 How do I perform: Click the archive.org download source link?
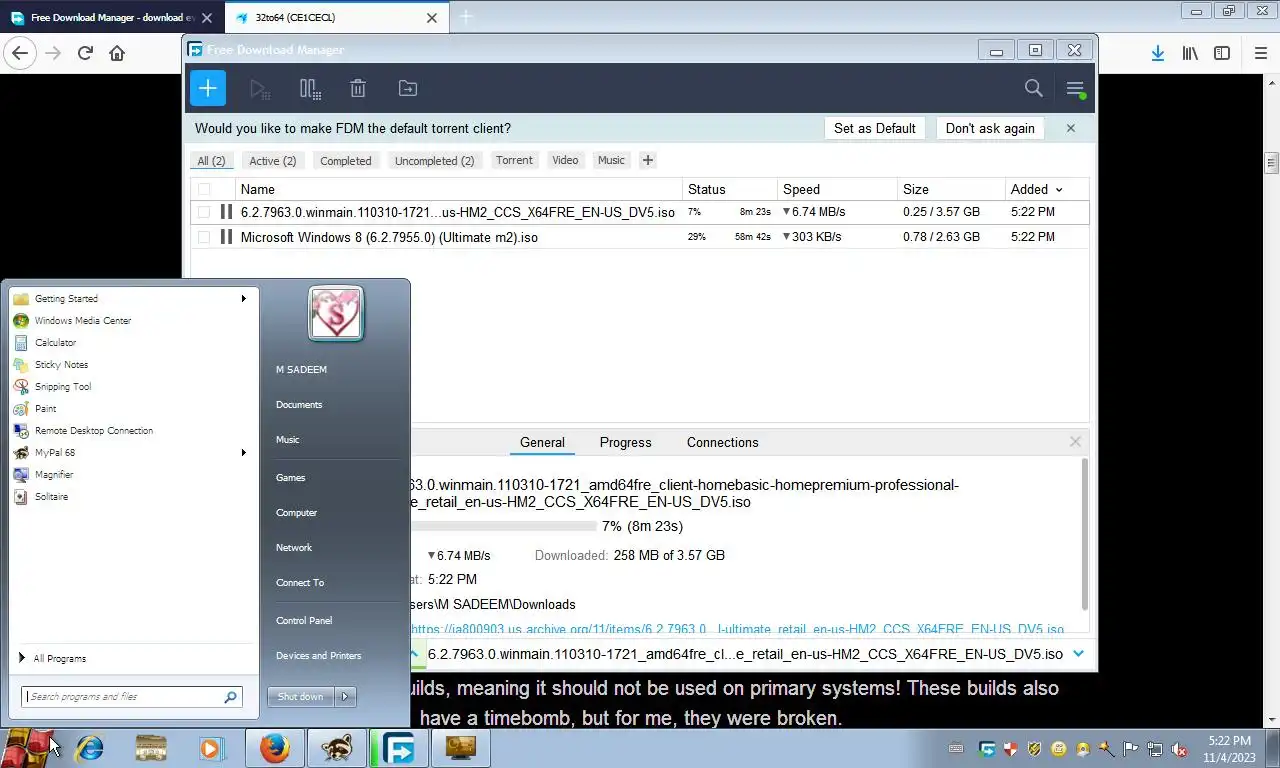[737, 630]
